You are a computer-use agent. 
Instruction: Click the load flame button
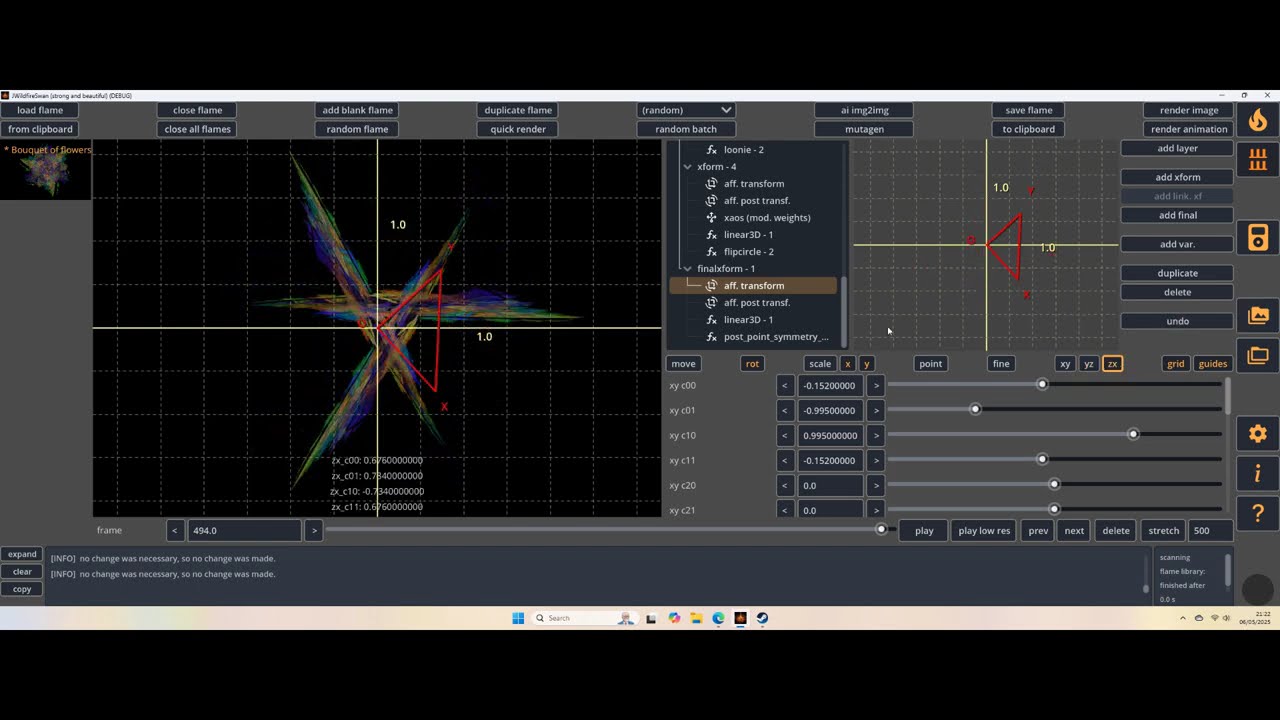tap(40, 110)
